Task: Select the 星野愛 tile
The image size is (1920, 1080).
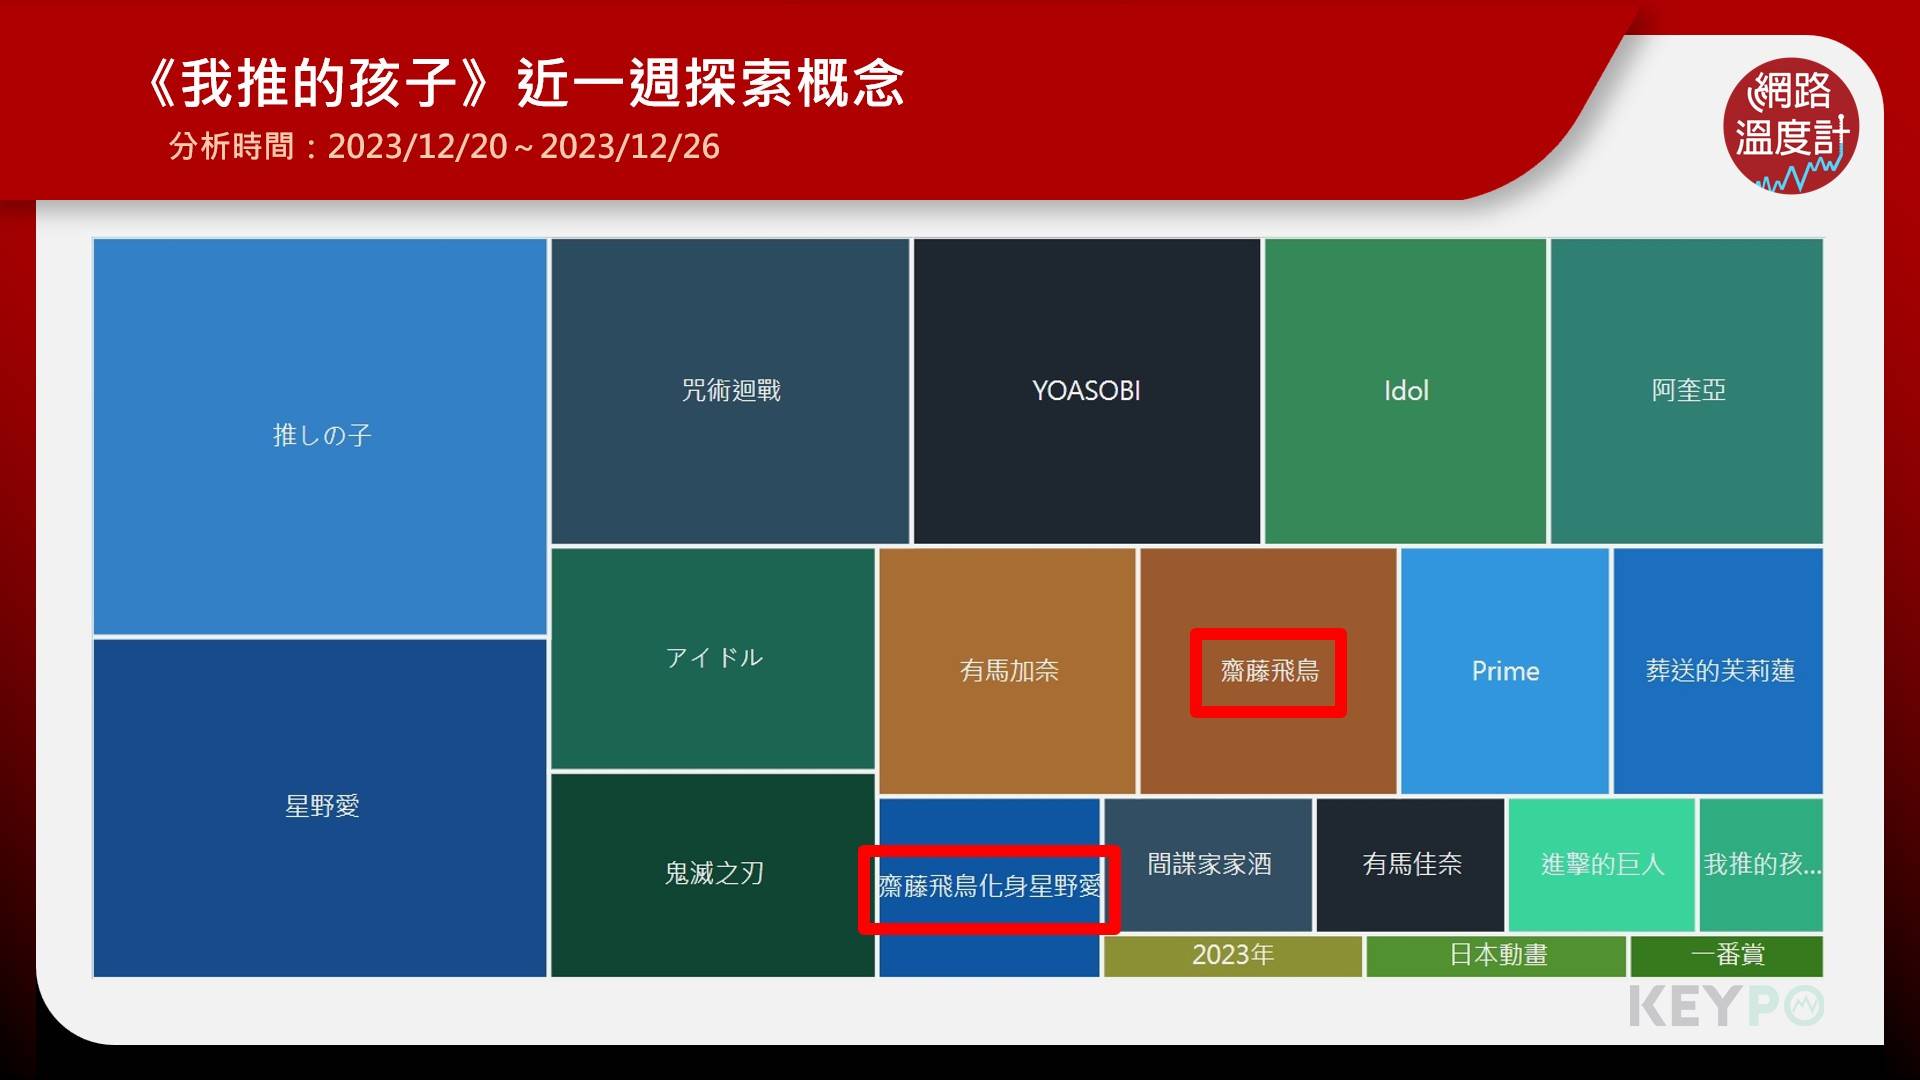Action: click(x=320, y=807)
